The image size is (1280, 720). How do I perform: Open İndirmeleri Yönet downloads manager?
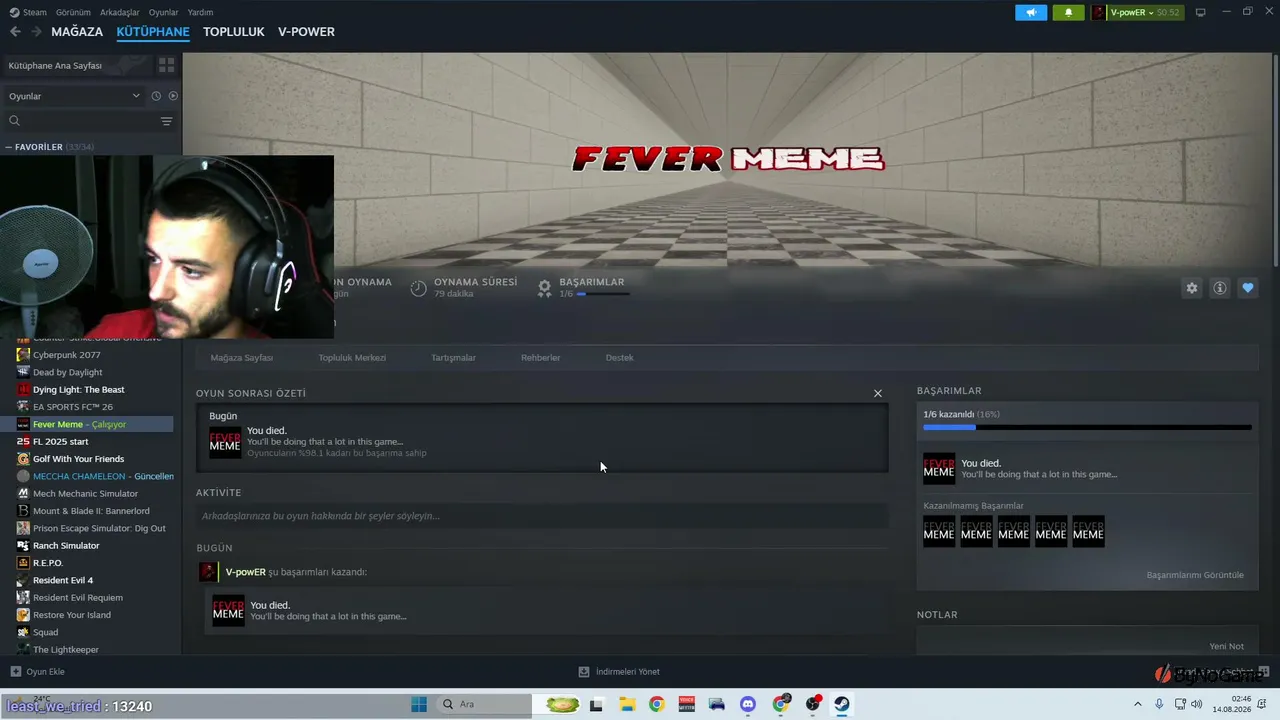coord(619,672)
